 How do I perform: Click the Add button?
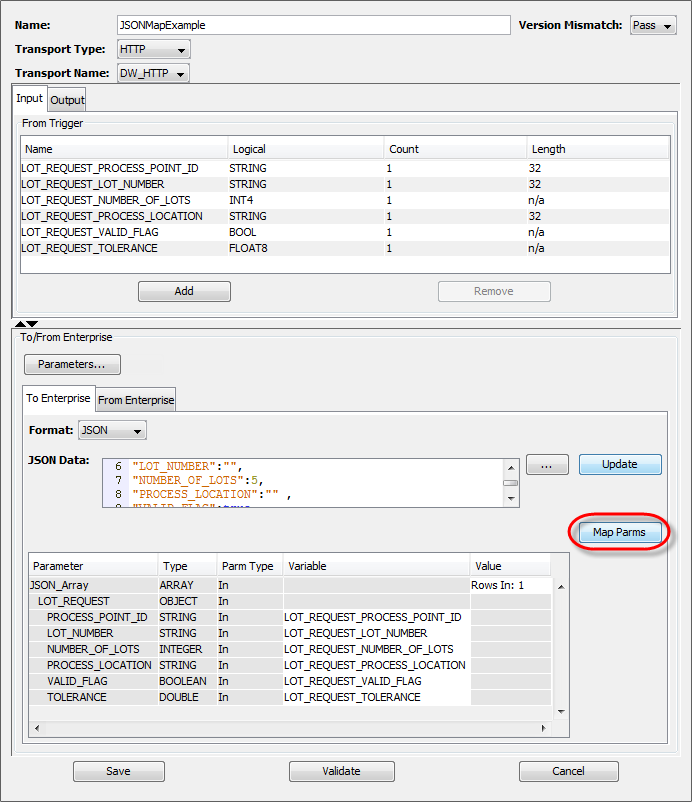click(x=184, y=291)
